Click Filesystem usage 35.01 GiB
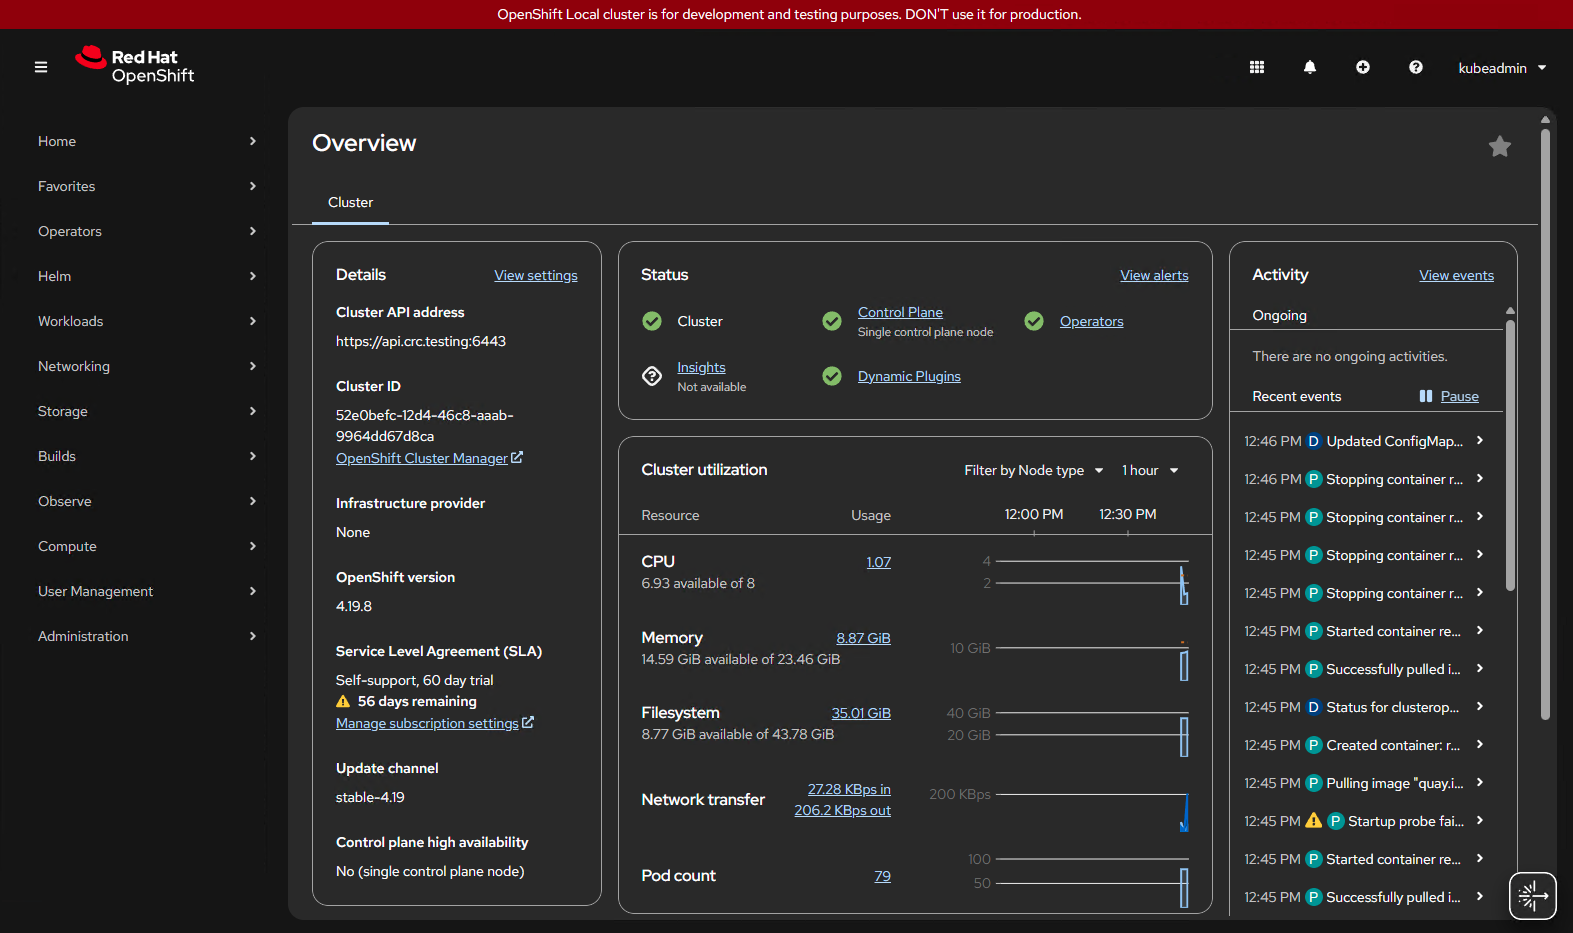 (861, 713)
